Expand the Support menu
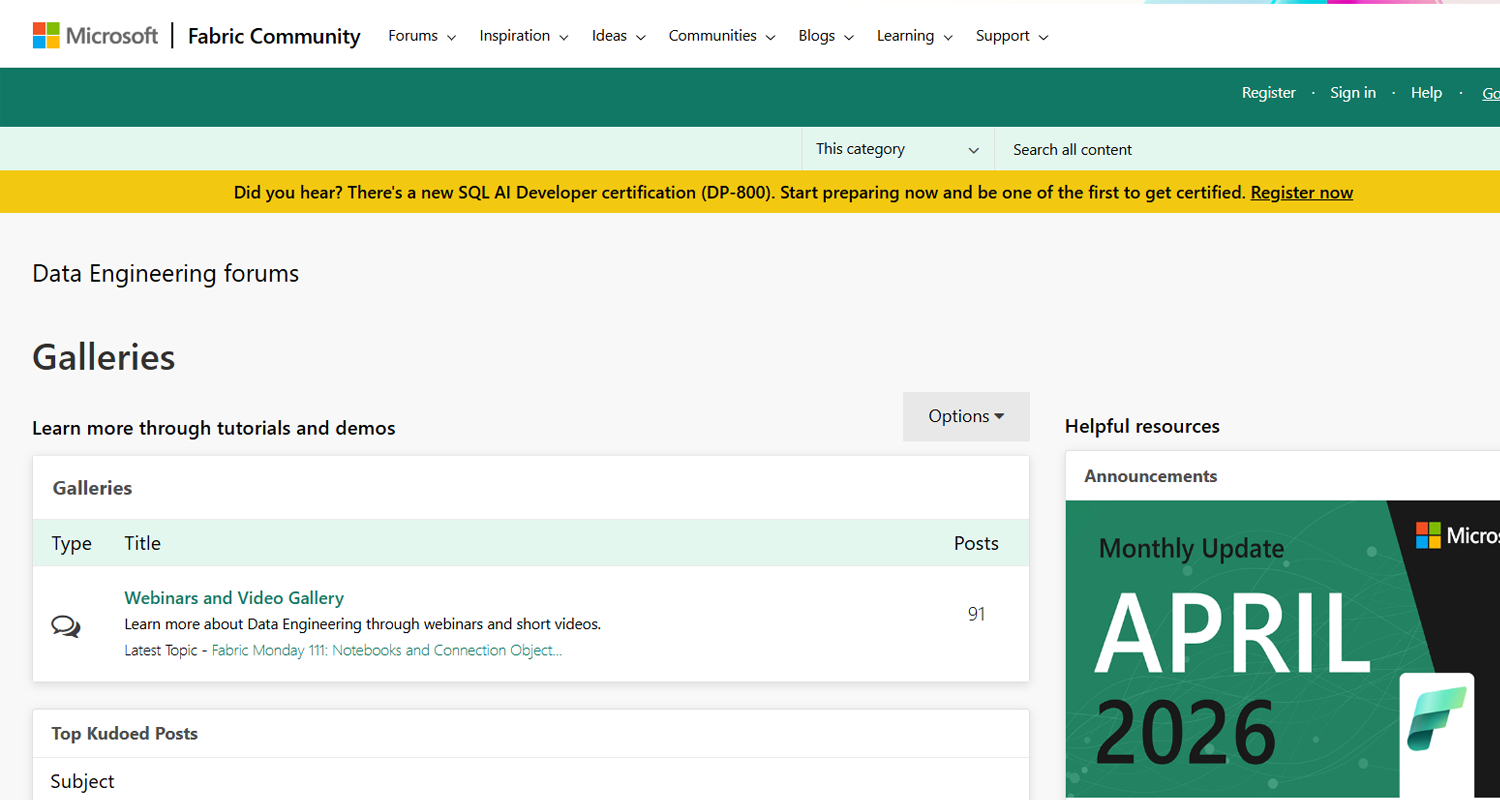The width and height of the screenshot is (1500, 800). coord(1012,36)
